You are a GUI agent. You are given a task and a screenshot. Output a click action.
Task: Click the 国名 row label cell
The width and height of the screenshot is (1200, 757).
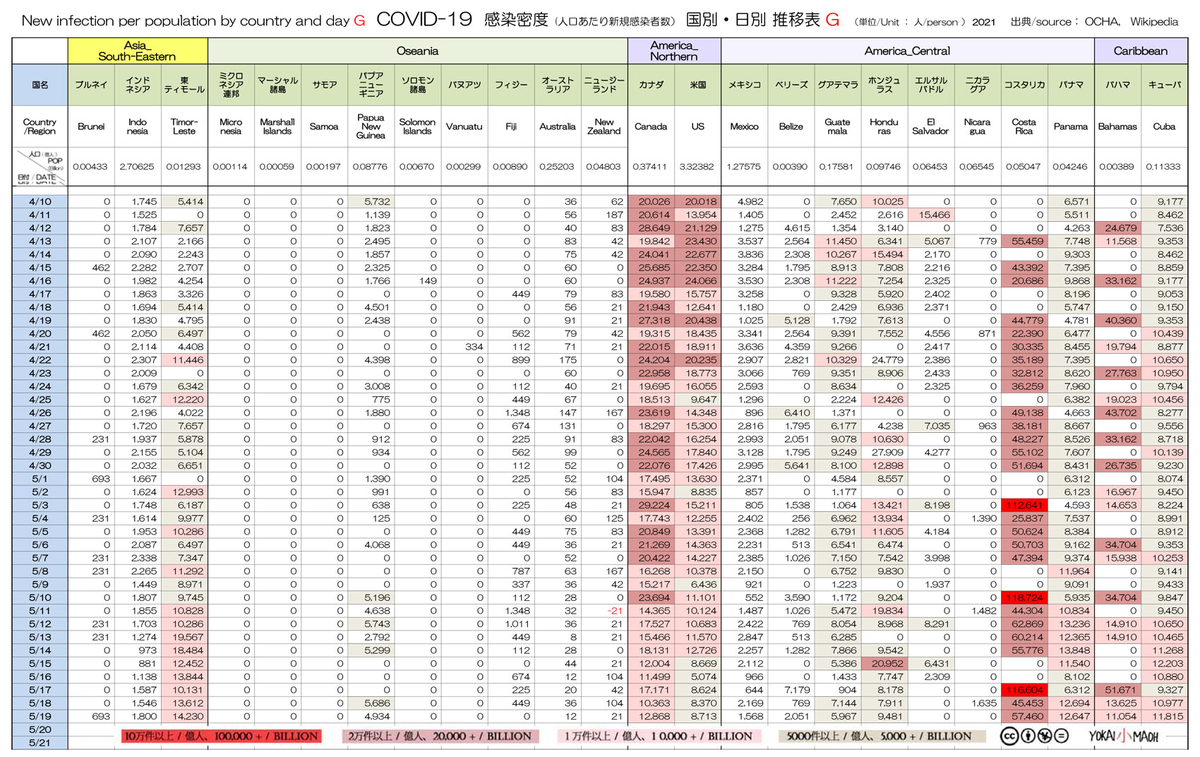pos(40,86)
